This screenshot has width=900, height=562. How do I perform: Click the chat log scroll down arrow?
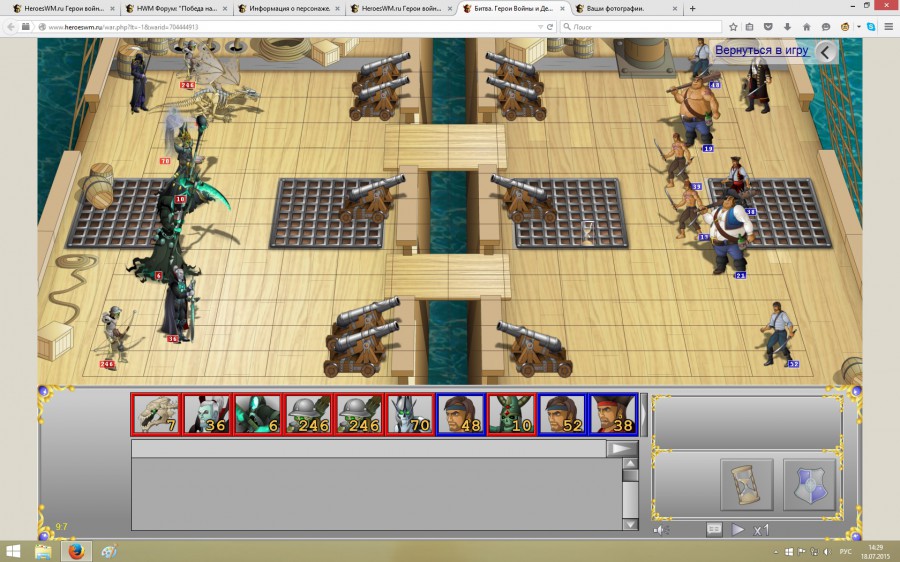[x=630, y=524]
